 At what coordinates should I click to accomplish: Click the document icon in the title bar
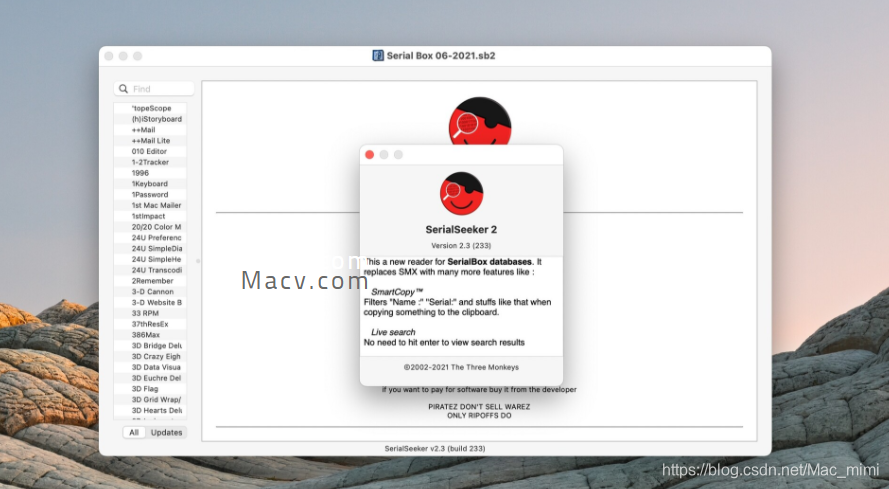(378, 56)
